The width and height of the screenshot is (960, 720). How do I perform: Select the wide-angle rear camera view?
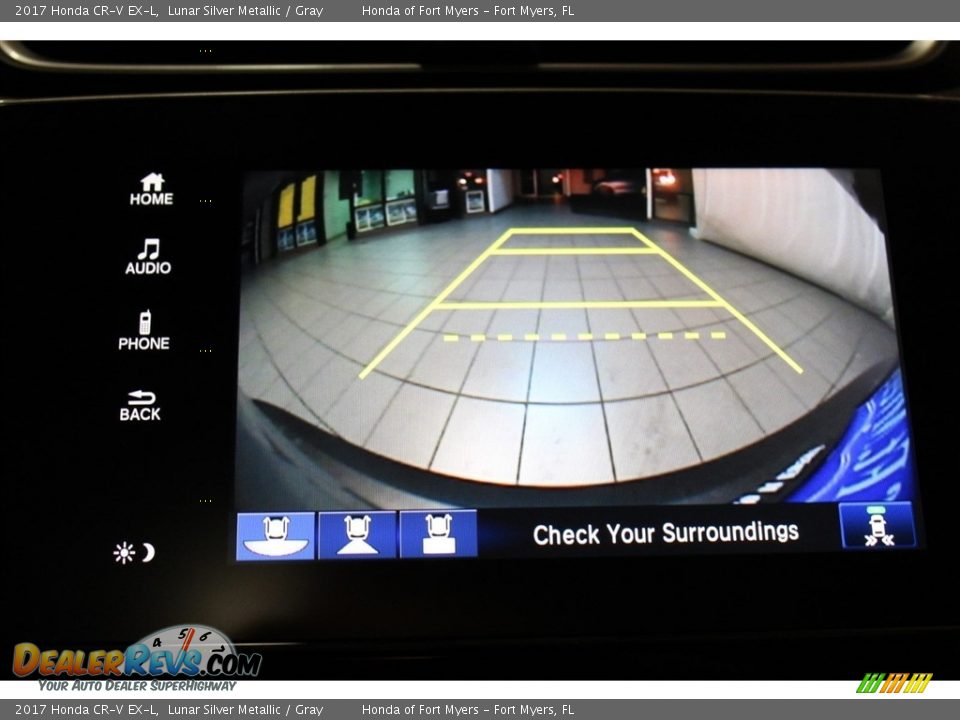pos(276,535)
